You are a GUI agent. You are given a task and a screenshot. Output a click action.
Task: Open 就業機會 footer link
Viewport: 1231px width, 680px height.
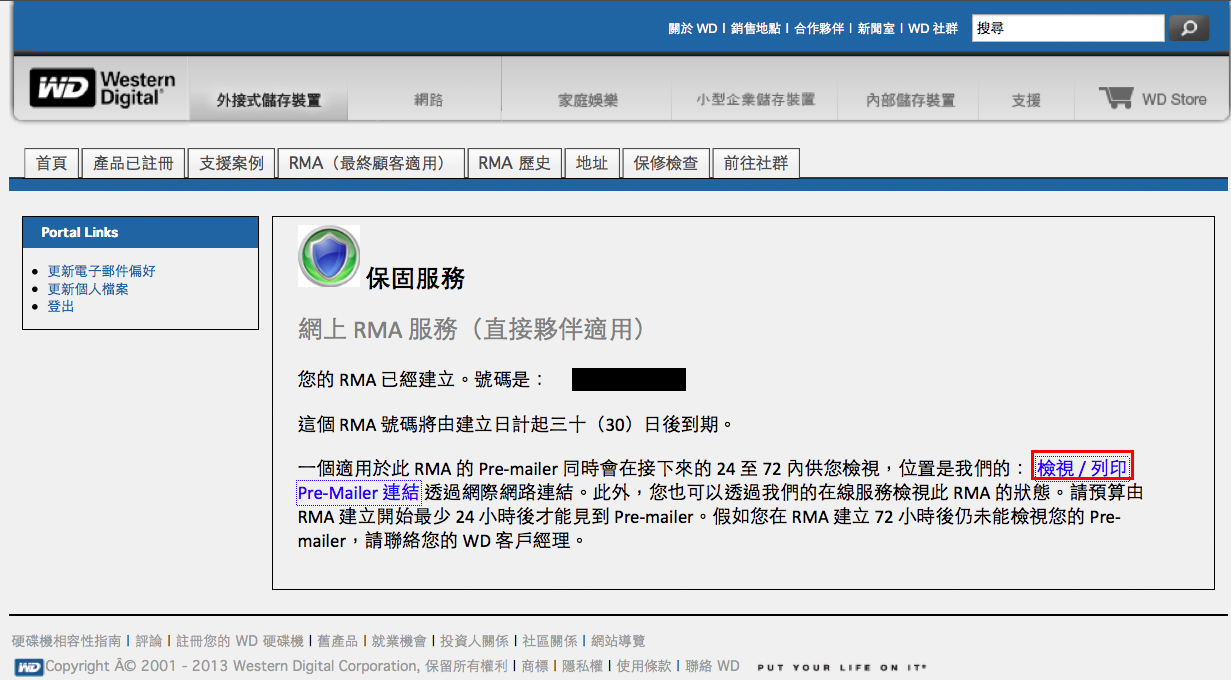tap(398, 641)
